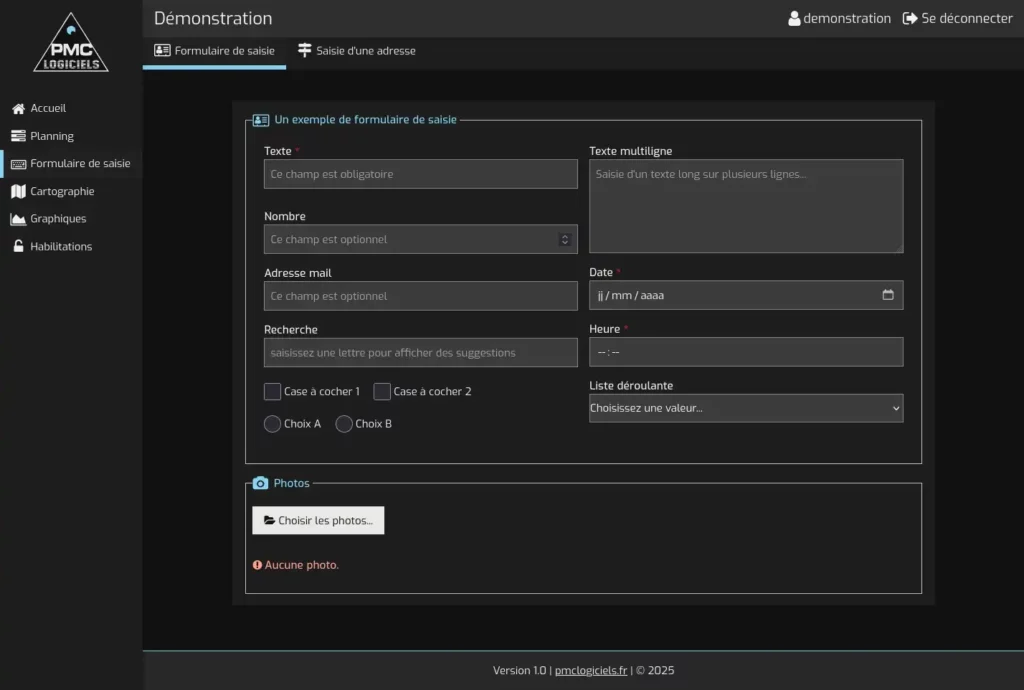This screenshot has height=690, width=1024.
Task: Click the demonstration username link
Action: click(x=839, y=18)
